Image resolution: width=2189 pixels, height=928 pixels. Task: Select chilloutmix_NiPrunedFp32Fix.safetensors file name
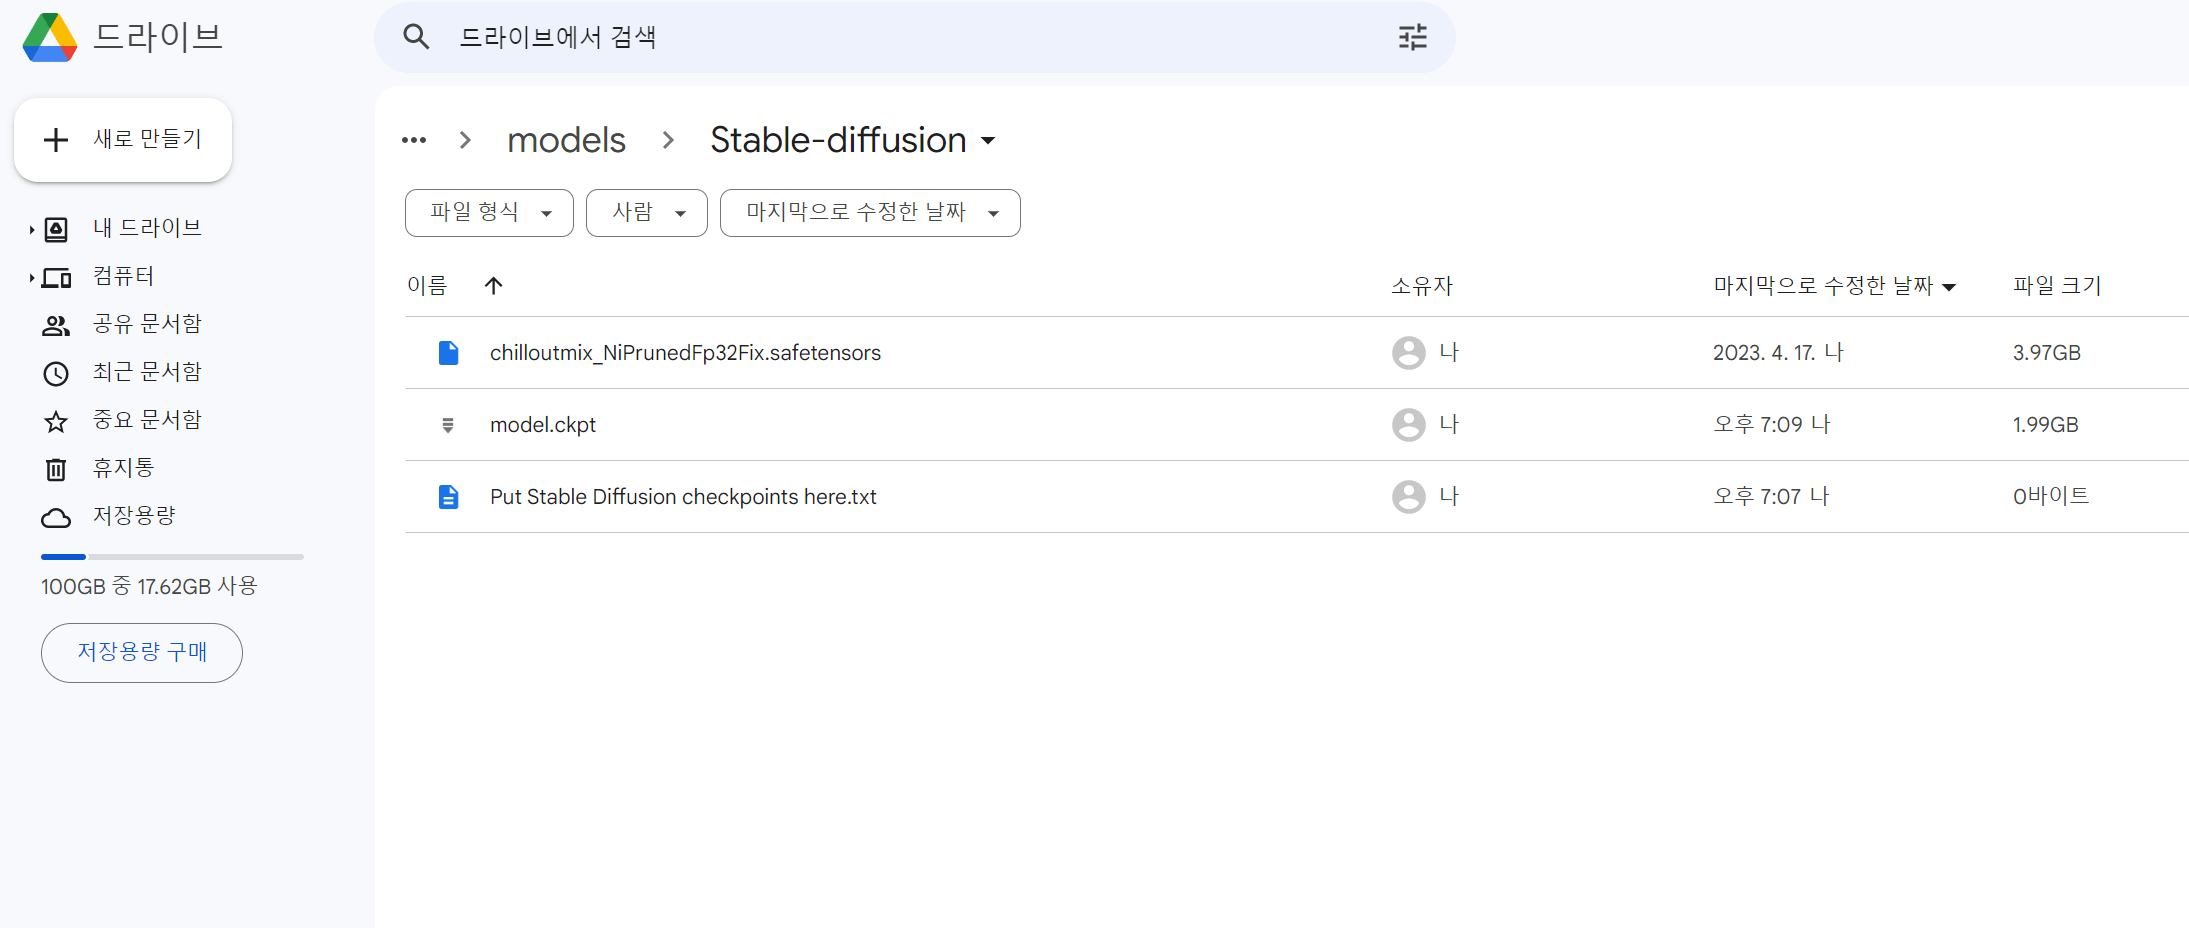[x=685, y=353]
